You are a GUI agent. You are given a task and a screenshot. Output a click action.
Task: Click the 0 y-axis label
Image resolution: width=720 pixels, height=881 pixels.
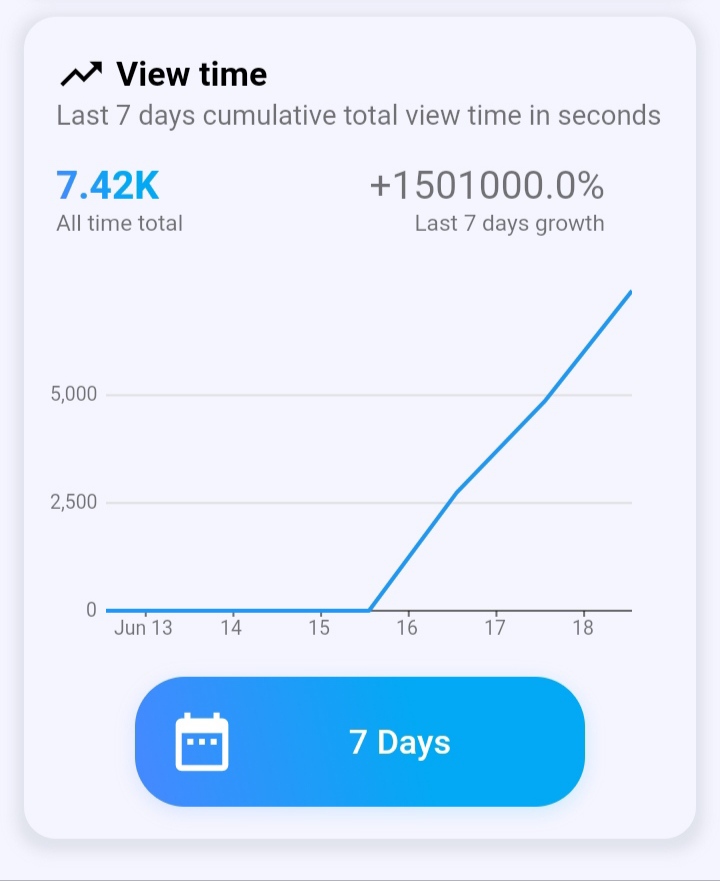(91, 610)
